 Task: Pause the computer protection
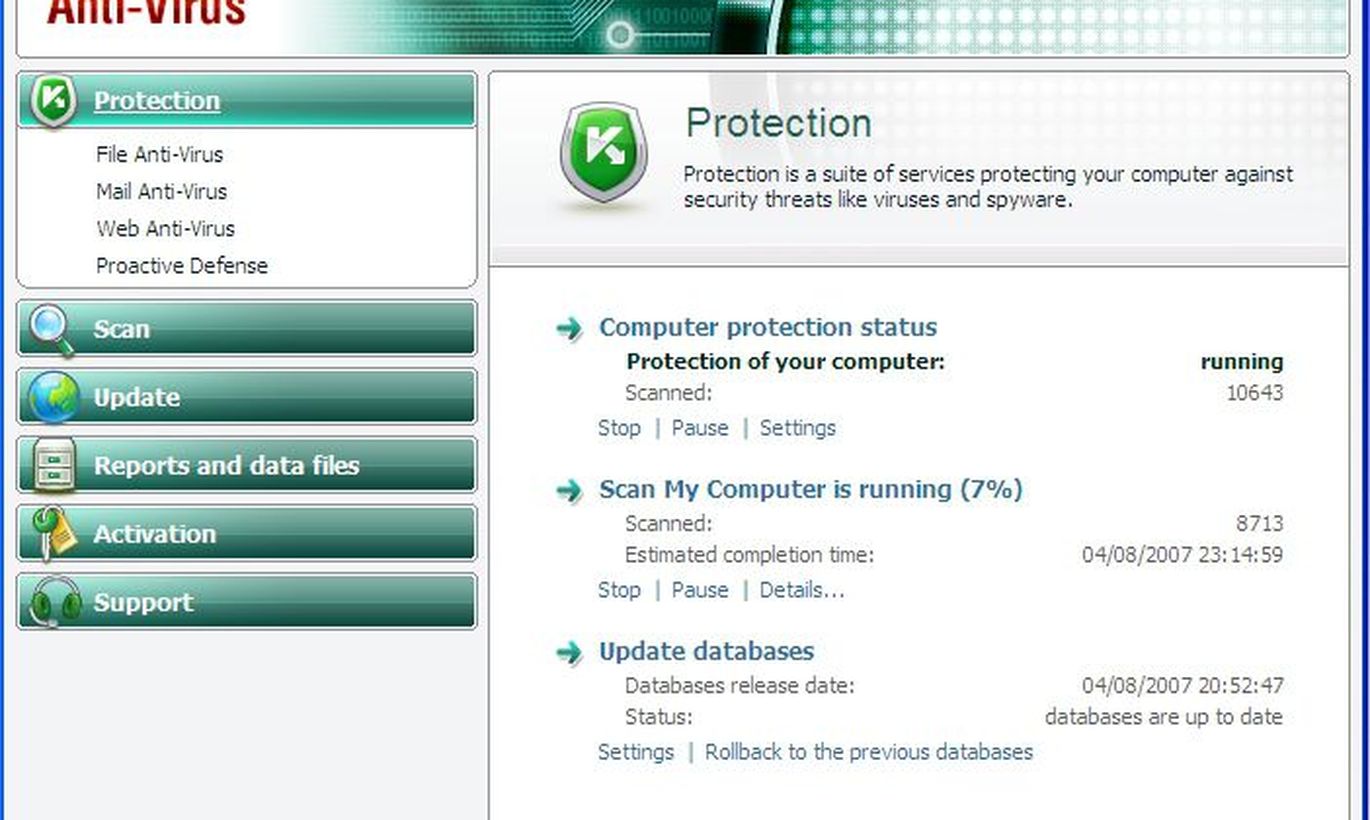pos(700,428)
